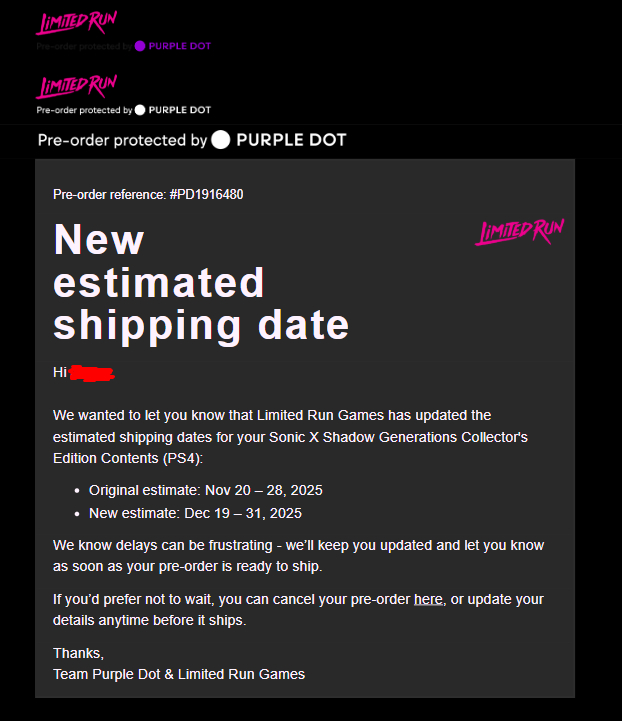Click the purple-colored Purple Dot circle icon
Image resolution: width=622 pixels, height=721 pixels.
140,46
